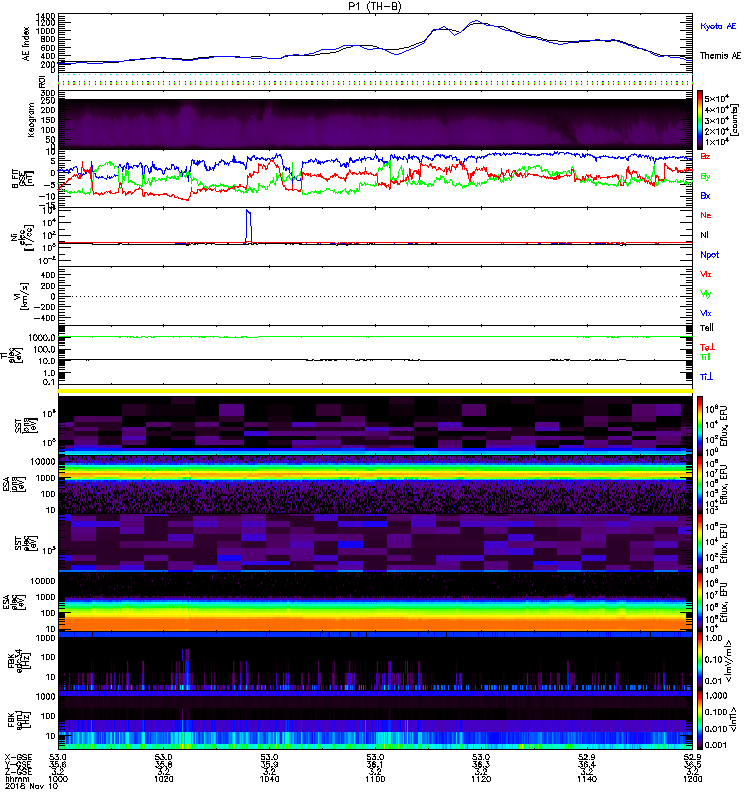Pick the red Ne legend label

pyautogui.click(x=706, y=215)
